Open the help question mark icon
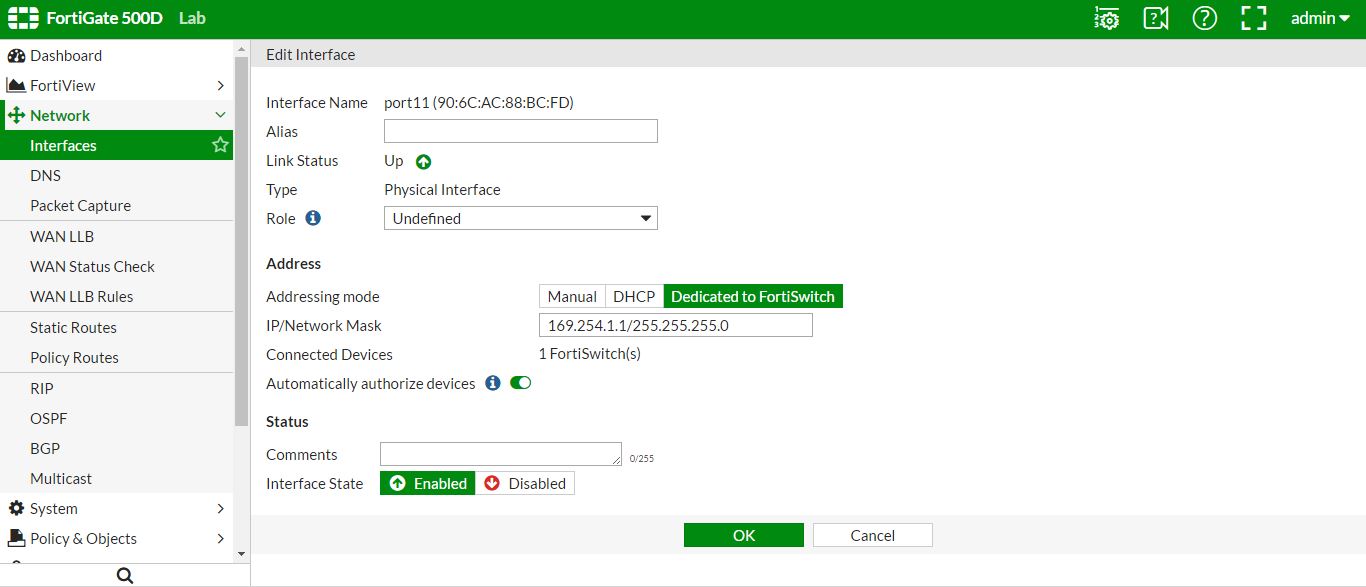The image size is (1366, 587). coord(1205,18)
